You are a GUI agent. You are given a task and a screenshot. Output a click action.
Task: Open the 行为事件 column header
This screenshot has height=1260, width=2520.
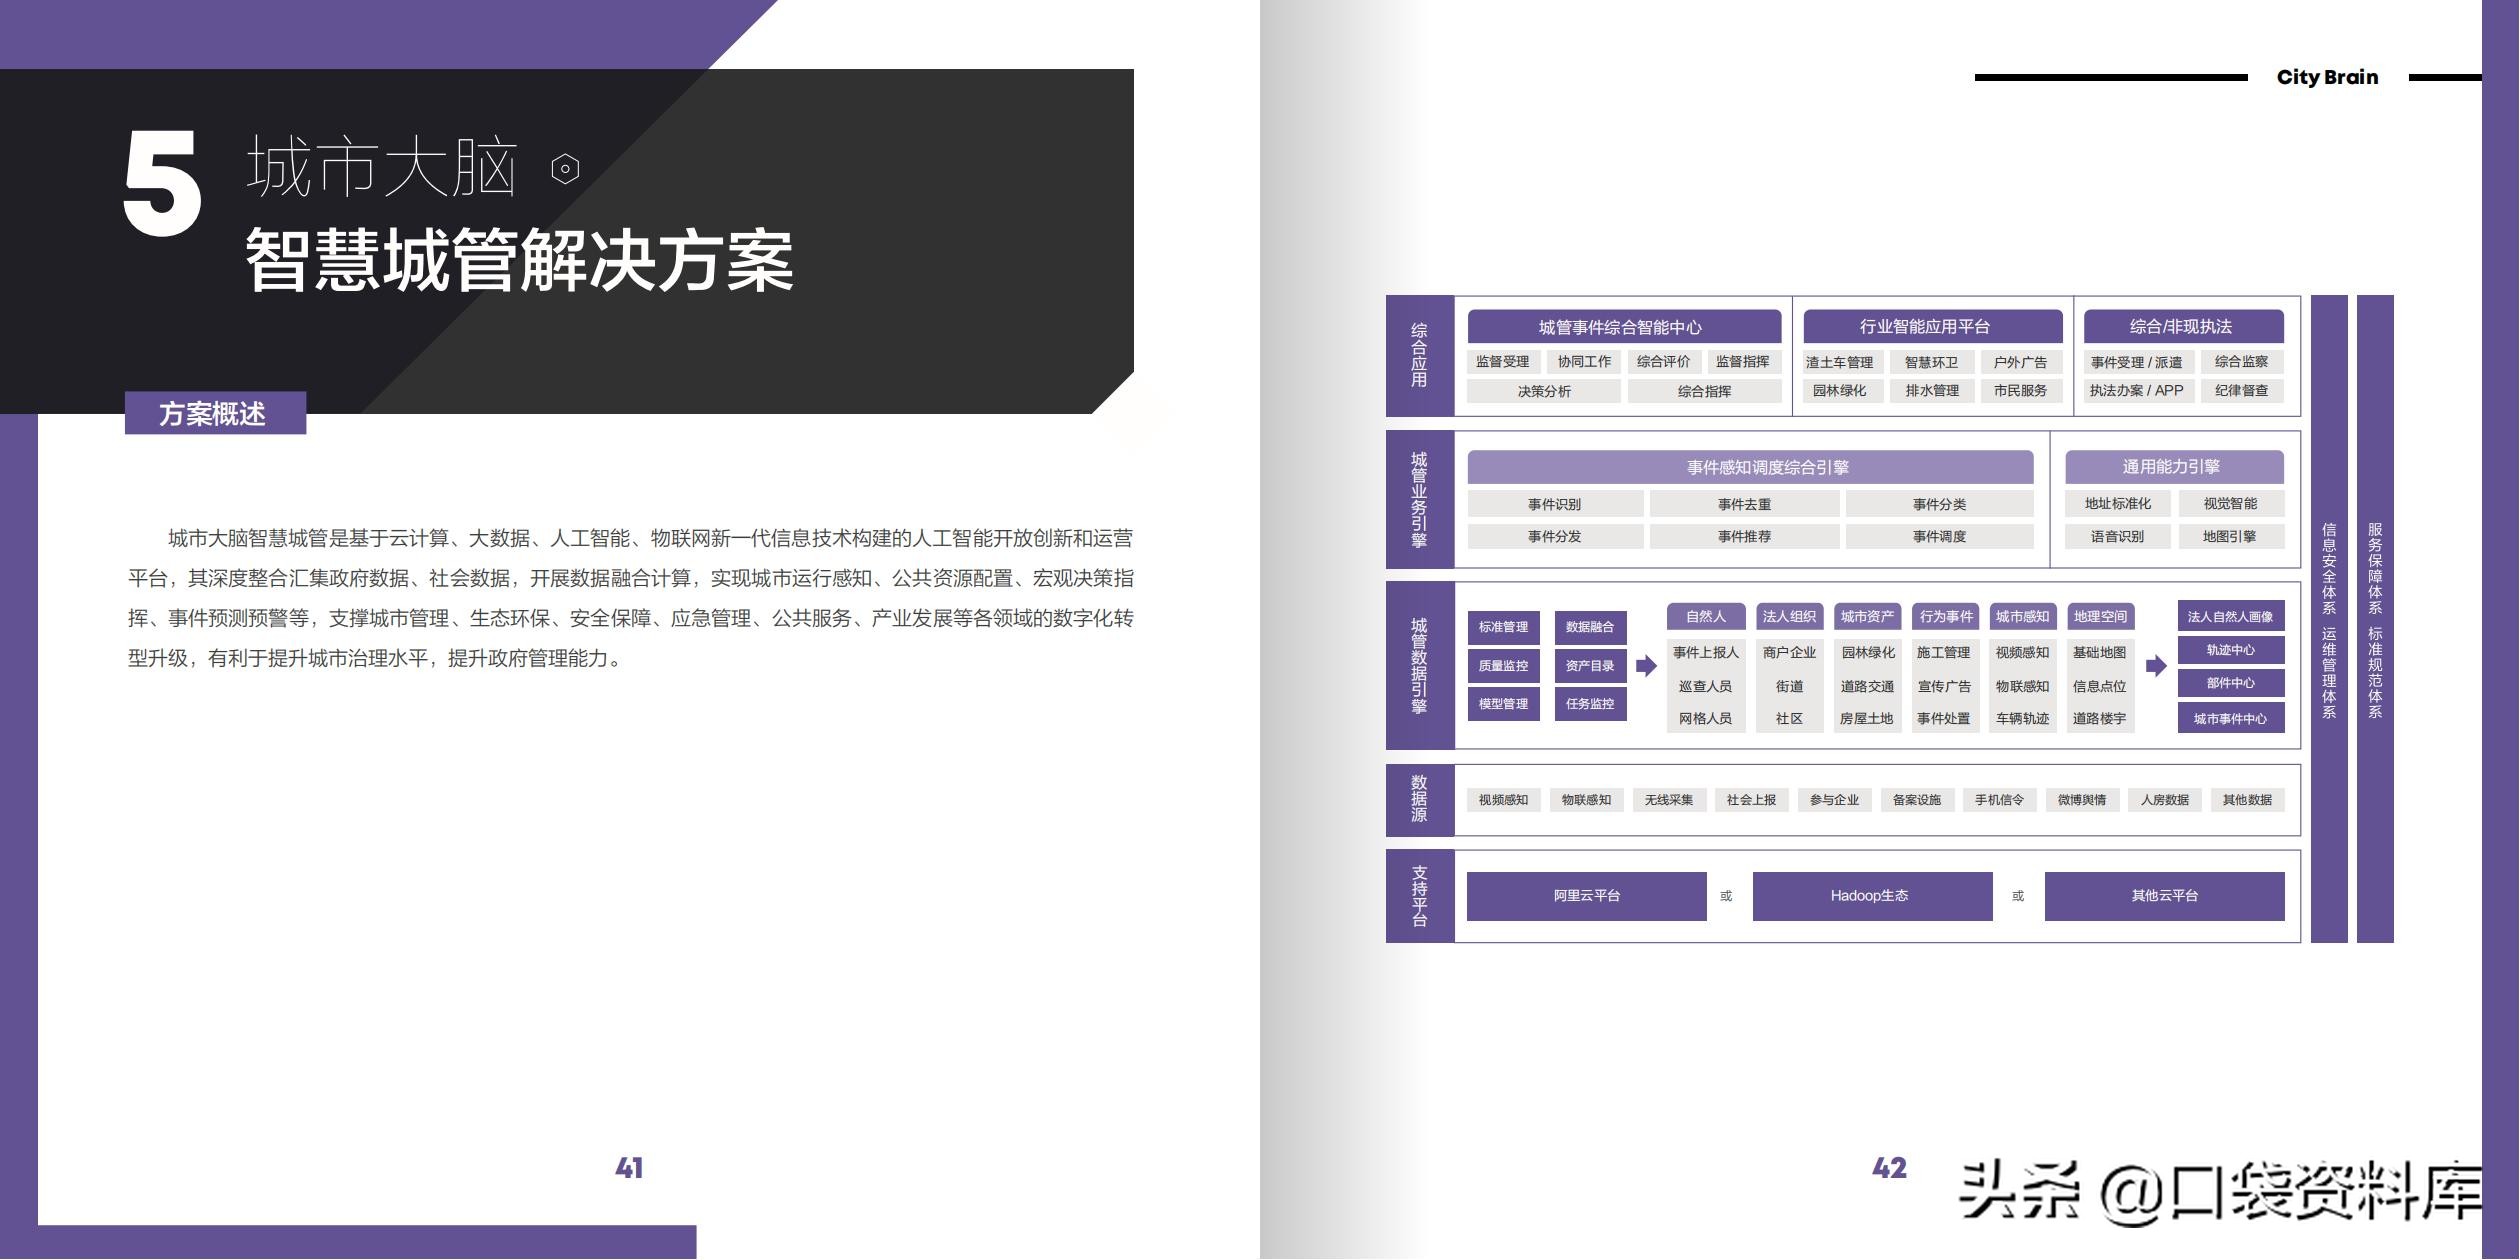(x=1946, y=617)
